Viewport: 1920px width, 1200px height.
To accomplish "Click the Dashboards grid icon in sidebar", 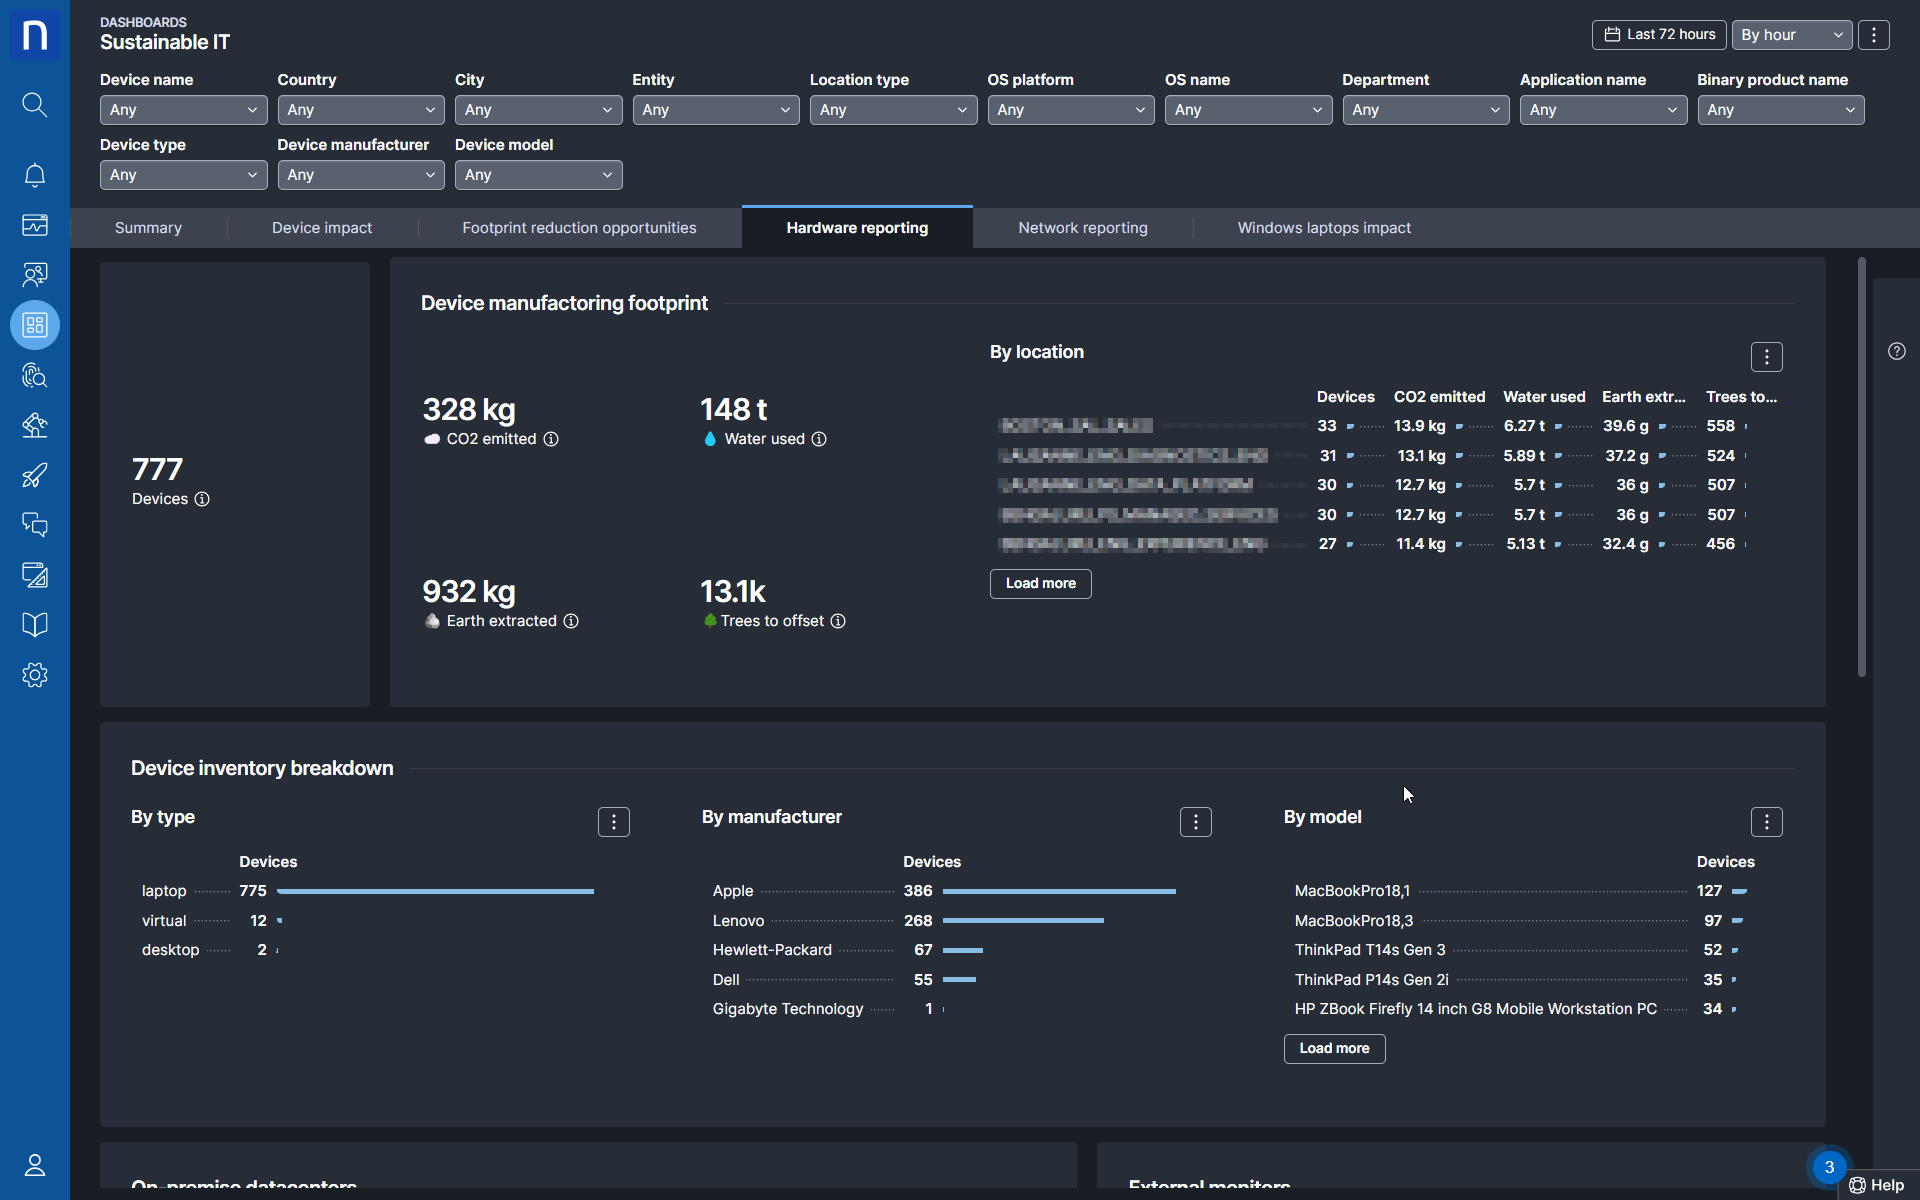I will pos(34,325).
